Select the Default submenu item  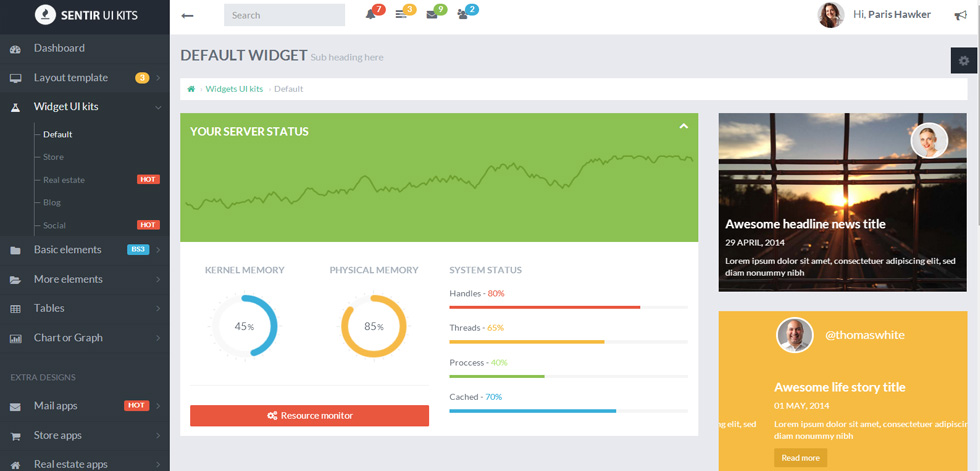(x=58, y=134)
